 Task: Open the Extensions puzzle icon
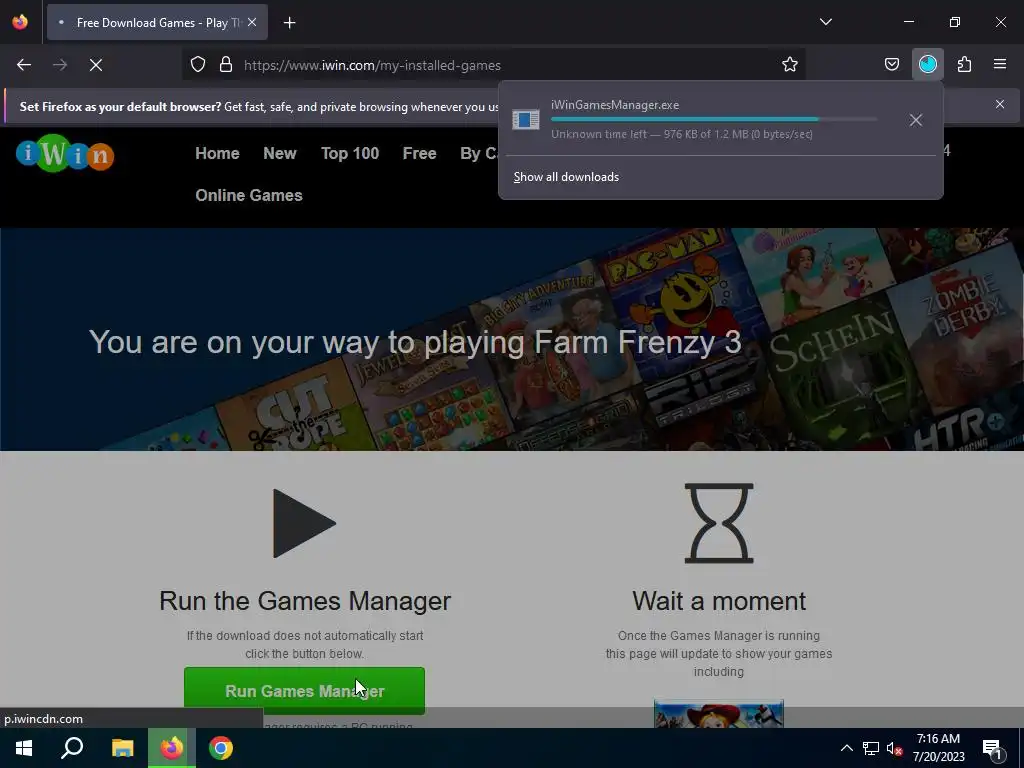[x=964, y=65]
